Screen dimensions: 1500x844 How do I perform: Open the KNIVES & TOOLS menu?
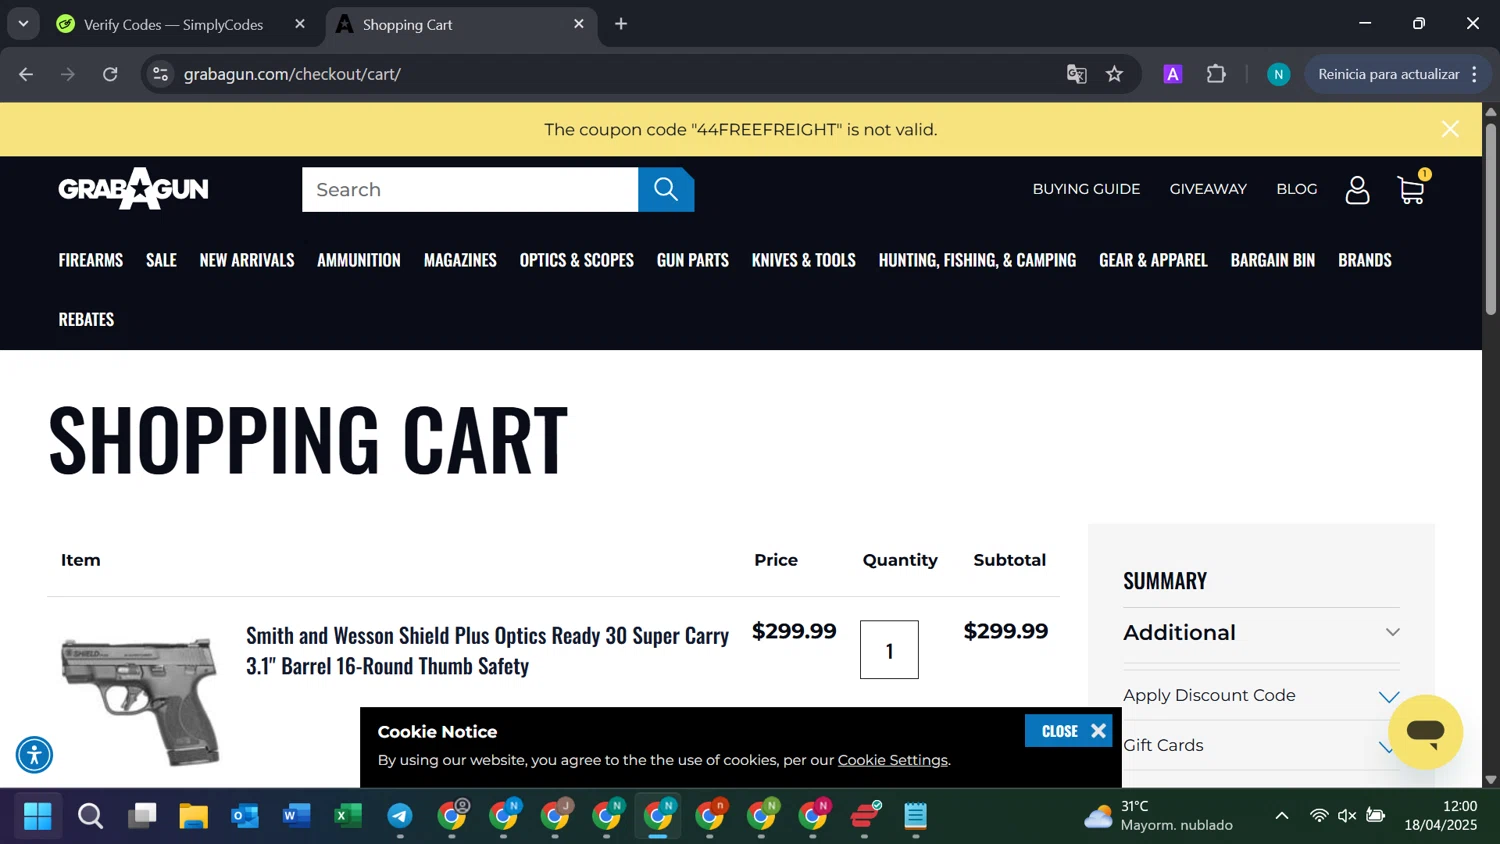(x=804, y=260)
